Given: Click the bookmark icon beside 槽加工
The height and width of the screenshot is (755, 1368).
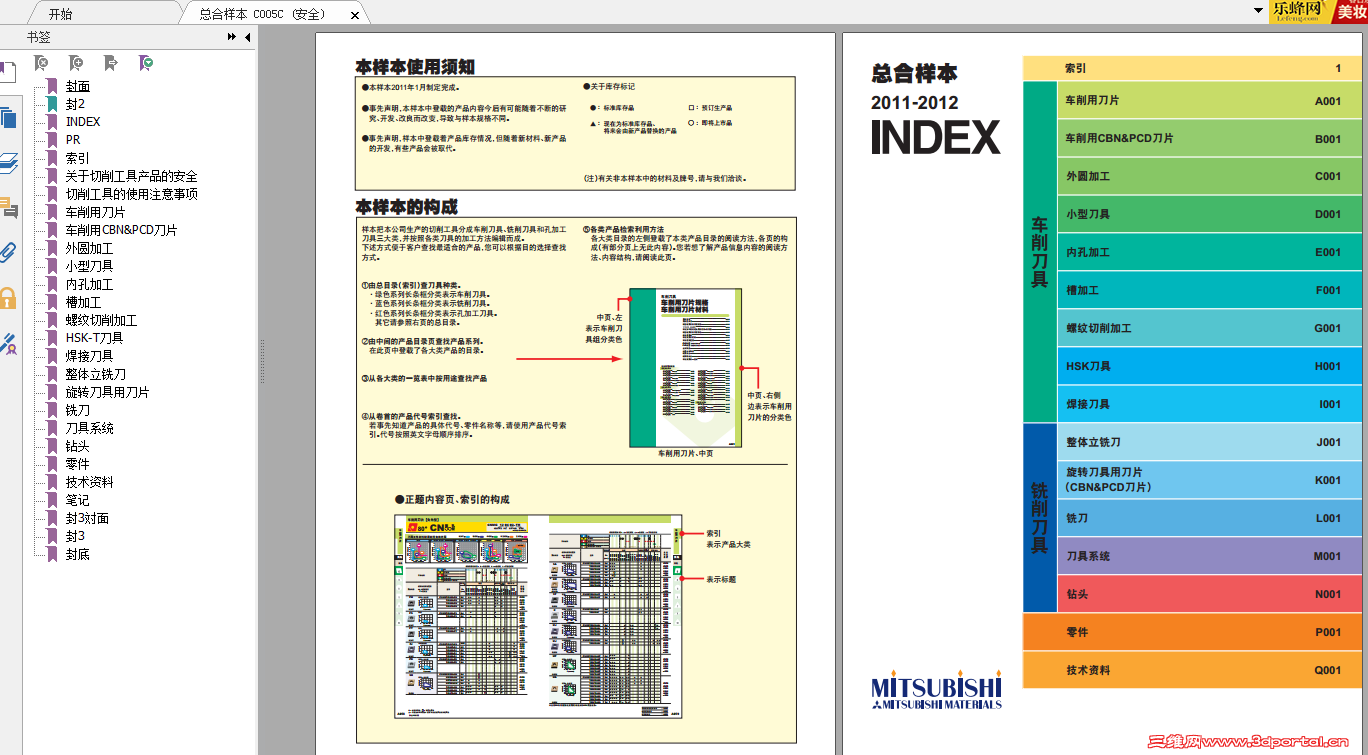Looking at the screenshot, I should [x=52, y=302].
